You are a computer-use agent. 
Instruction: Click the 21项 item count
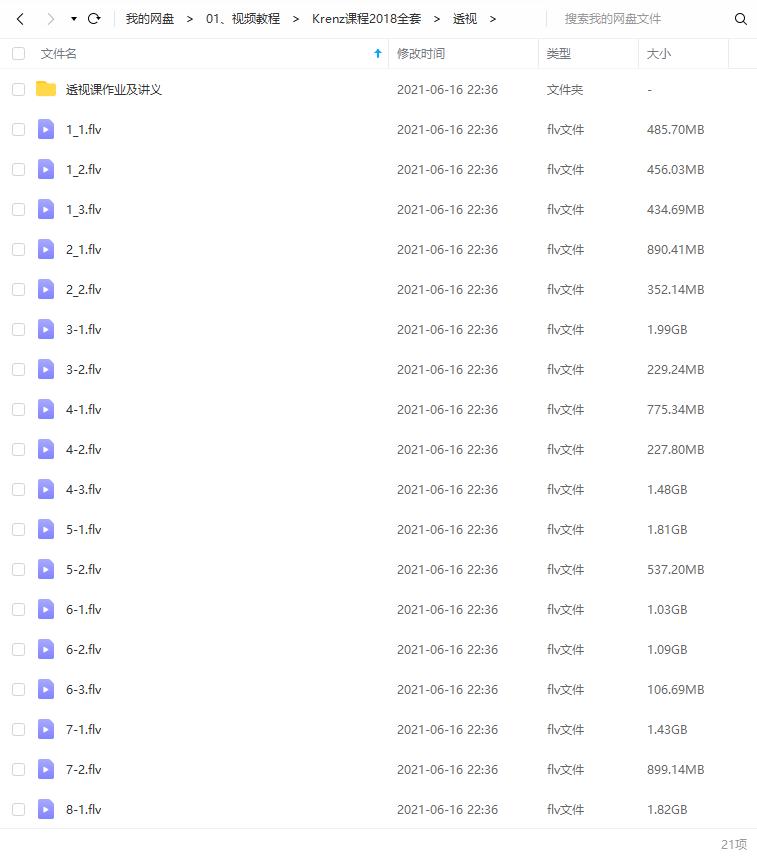point(734,844)
